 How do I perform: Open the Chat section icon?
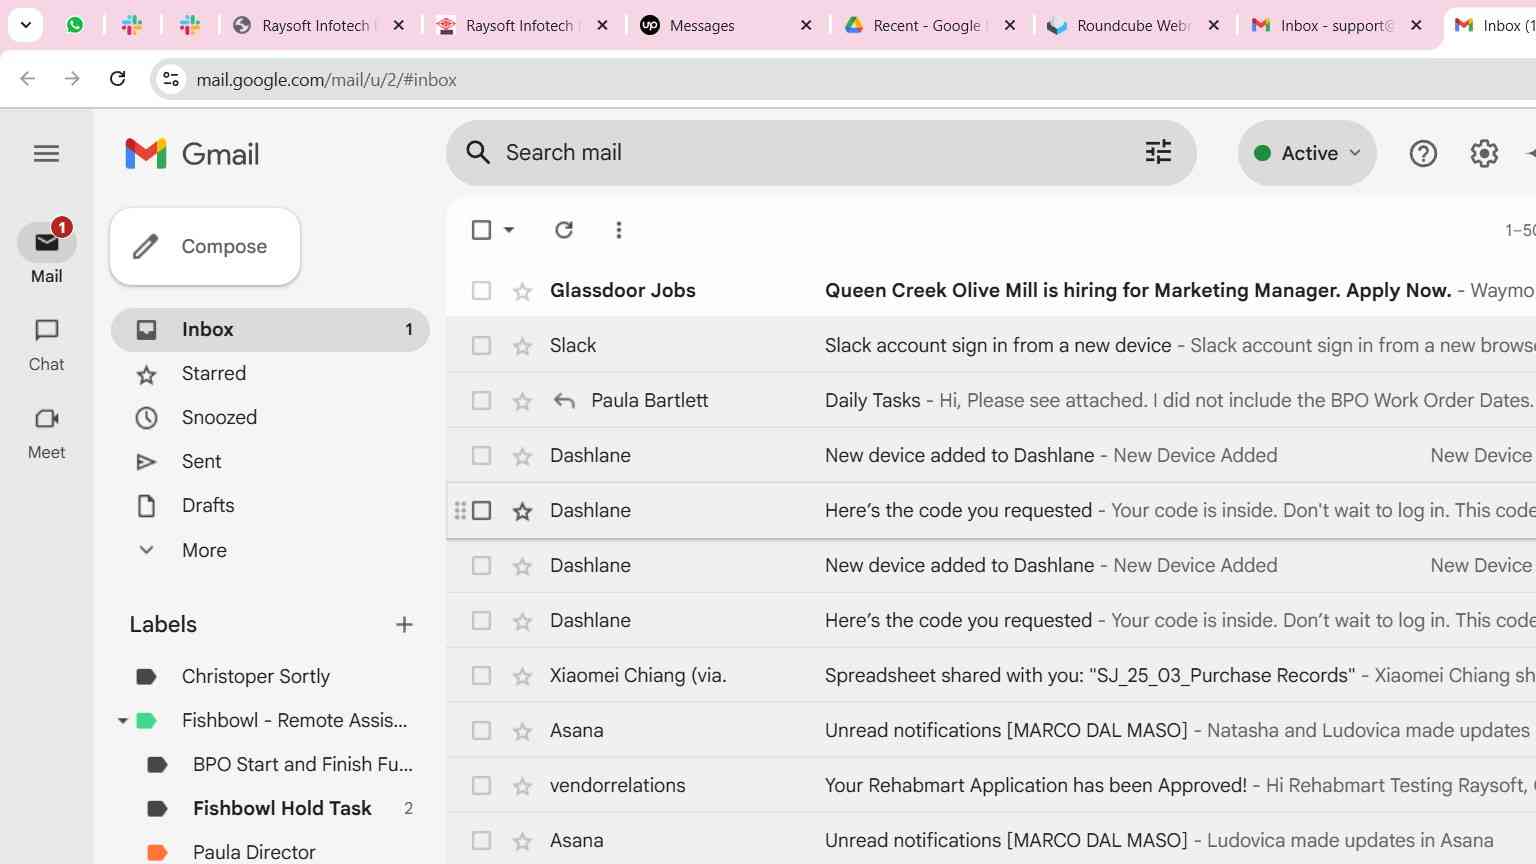[47, 330]
